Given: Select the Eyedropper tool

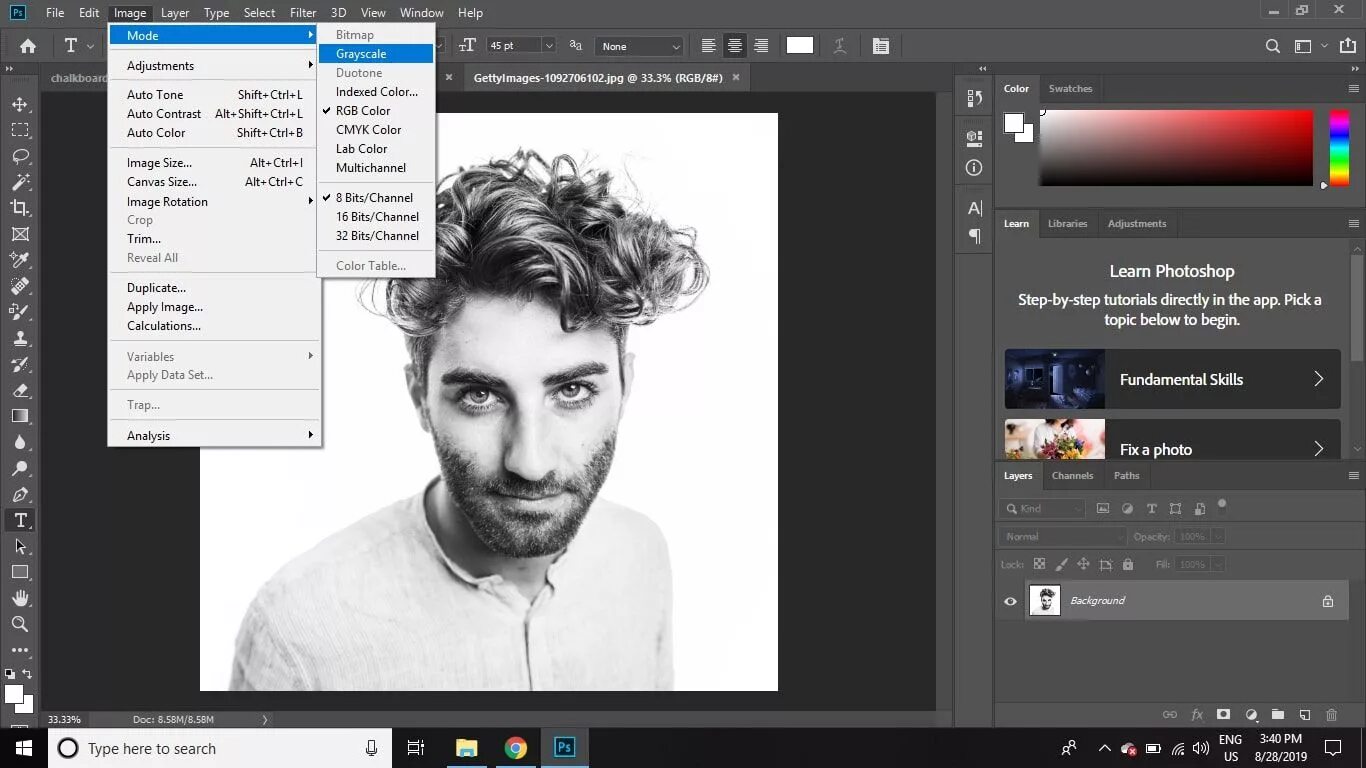Looking at the screenshot, I should [x=20, y=260].
